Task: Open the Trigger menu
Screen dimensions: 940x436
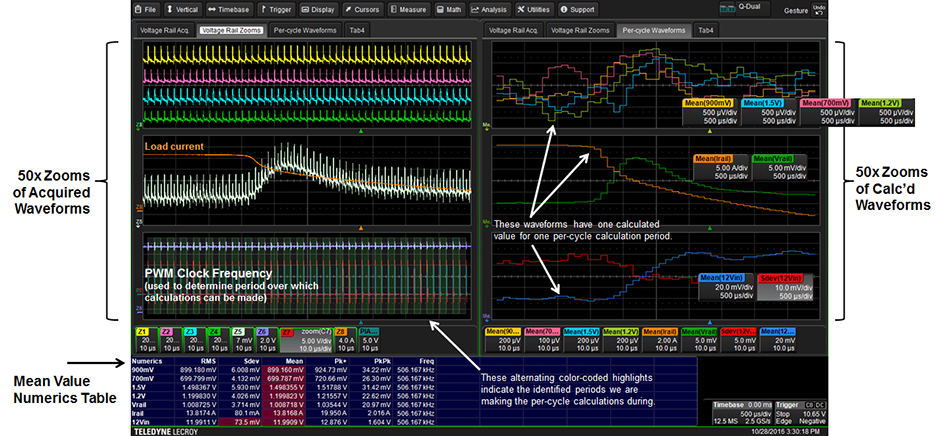Action: pyautogui.click(x=277, y=9)
